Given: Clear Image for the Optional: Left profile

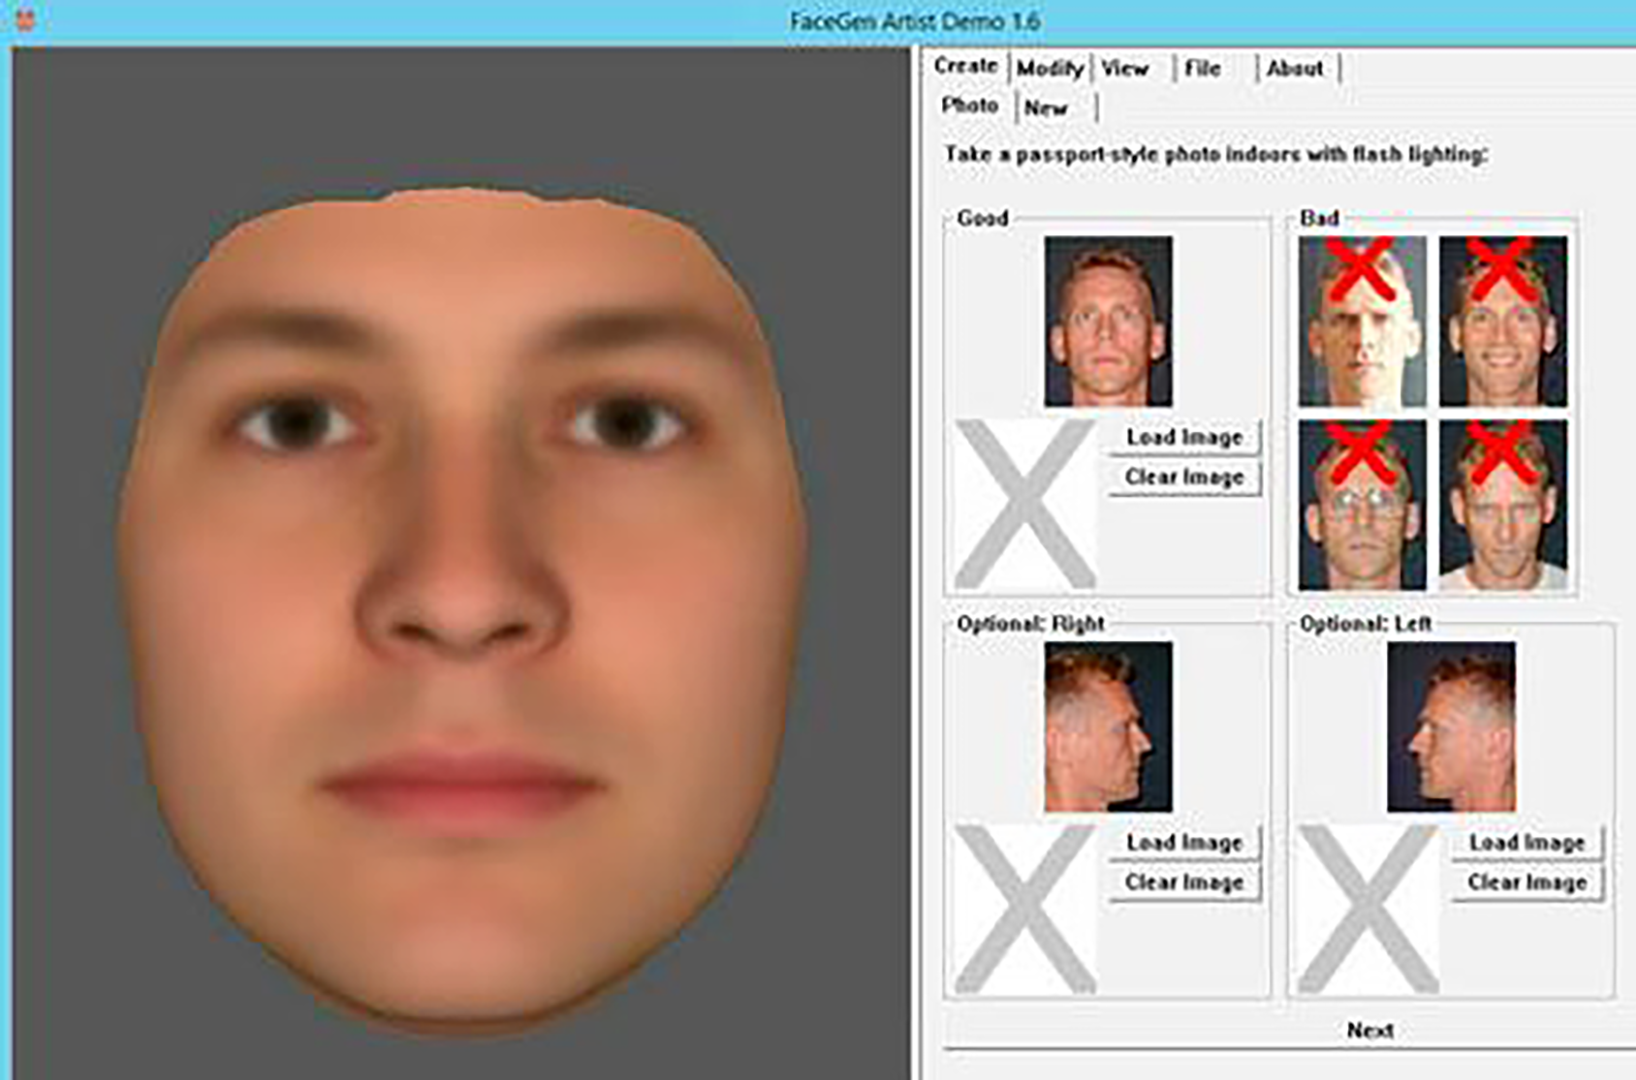Looking at the screenshot, I should click(x=1527, y=882).
